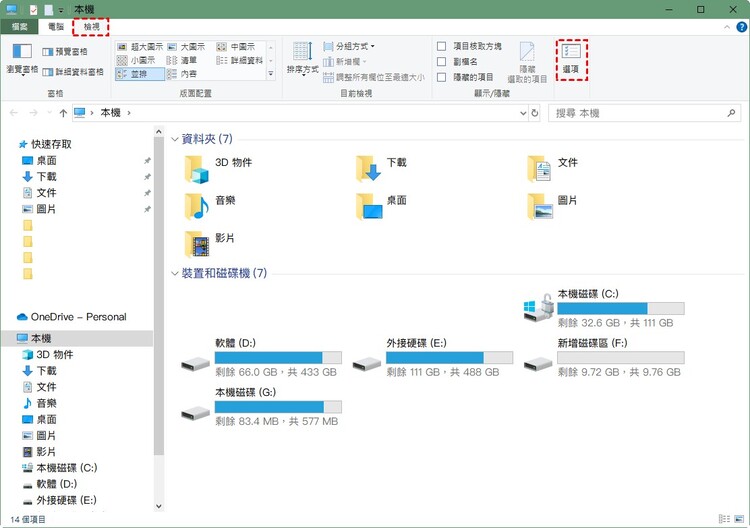Open the 新增欄 dropdown
This screenshot has height=528, width=750.
click(345, 62)
